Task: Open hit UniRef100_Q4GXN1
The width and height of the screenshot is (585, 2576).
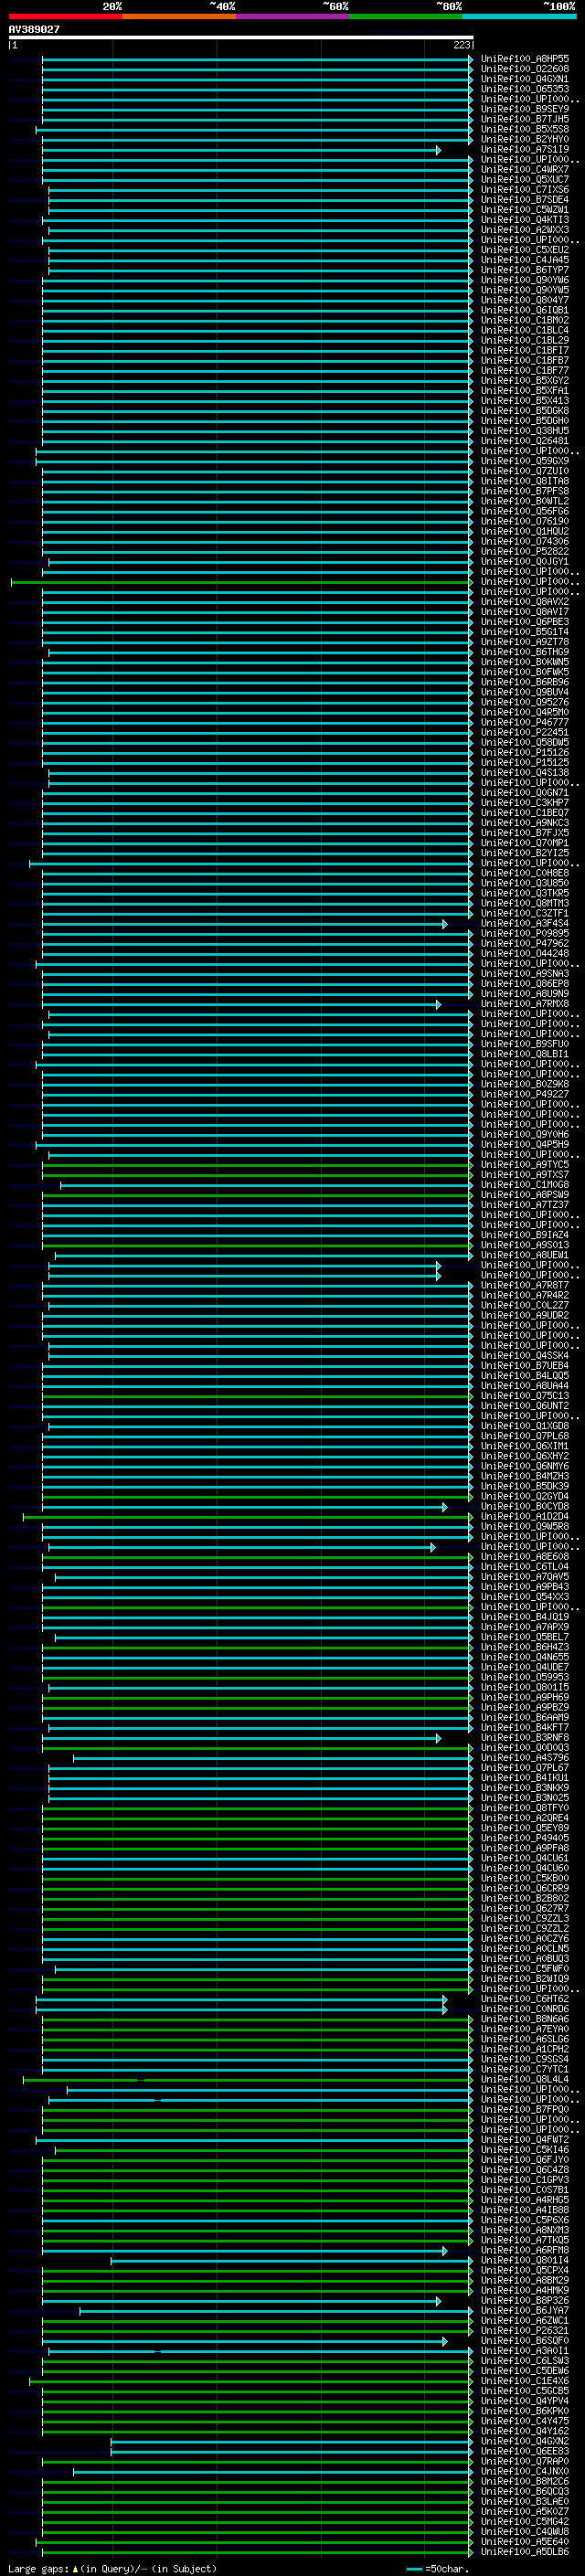Action: click(525, 79)
